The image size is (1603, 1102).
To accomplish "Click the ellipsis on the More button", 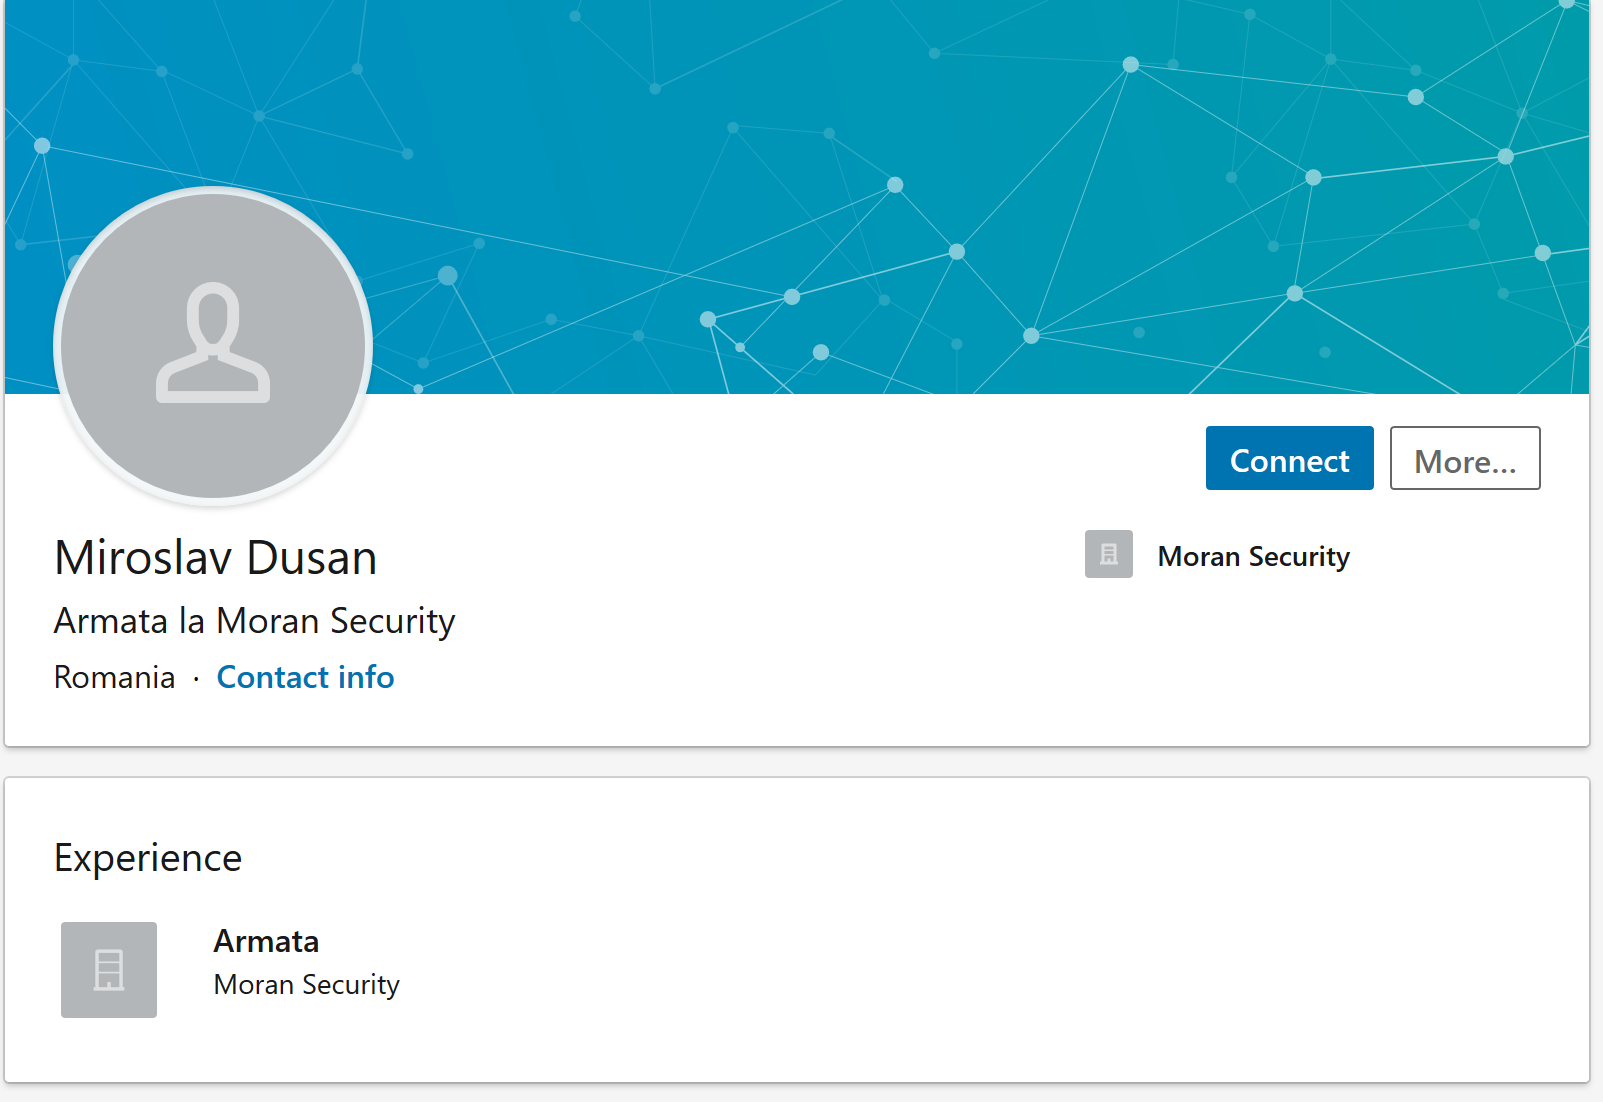I will (1503, 464).
